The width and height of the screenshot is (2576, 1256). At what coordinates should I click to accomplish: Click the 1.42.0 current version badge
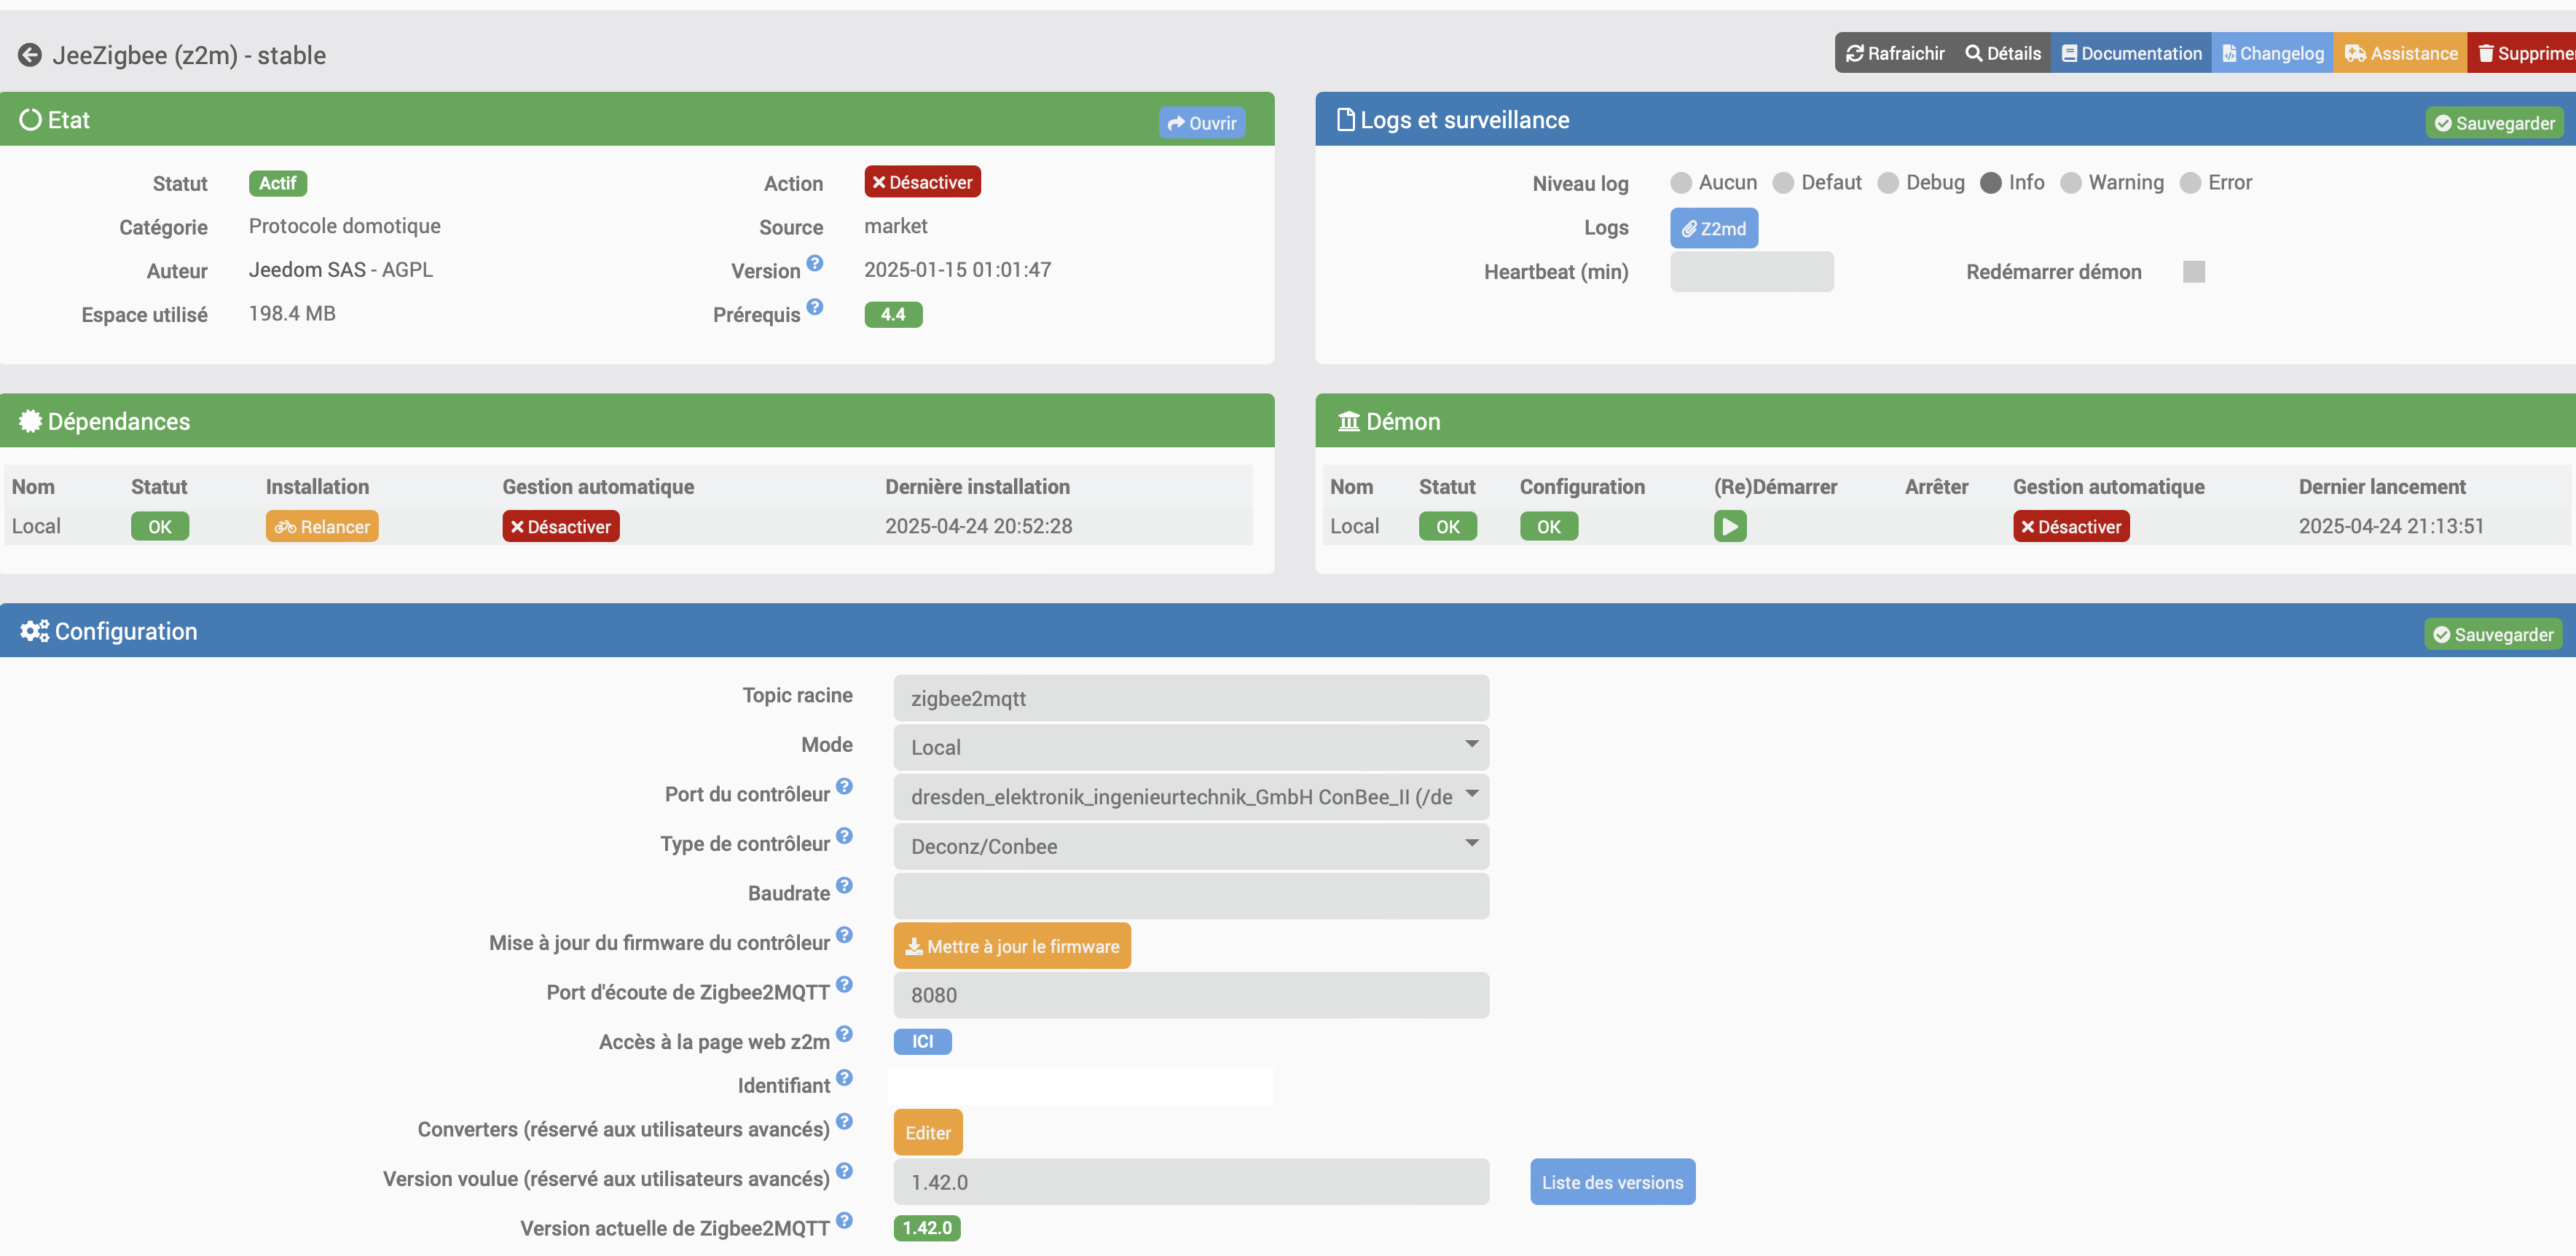coord(927,1228)
